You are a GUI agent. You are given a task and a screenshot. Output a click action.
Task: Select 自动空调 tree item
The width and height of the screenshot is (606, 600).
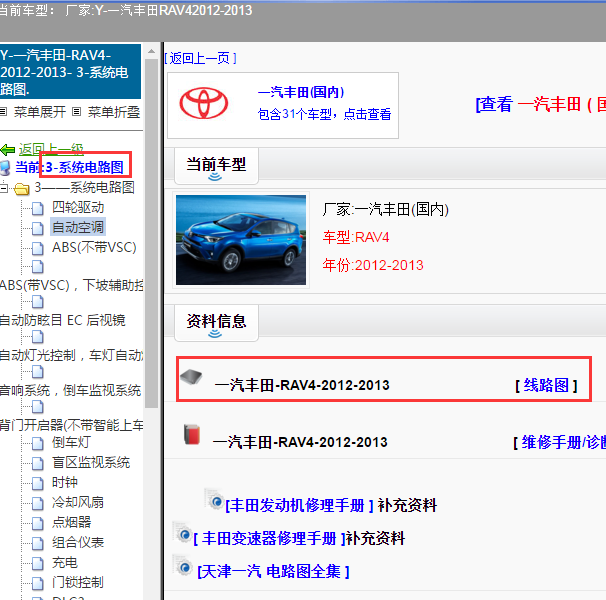pyautogui.click(x=78, y=227)
